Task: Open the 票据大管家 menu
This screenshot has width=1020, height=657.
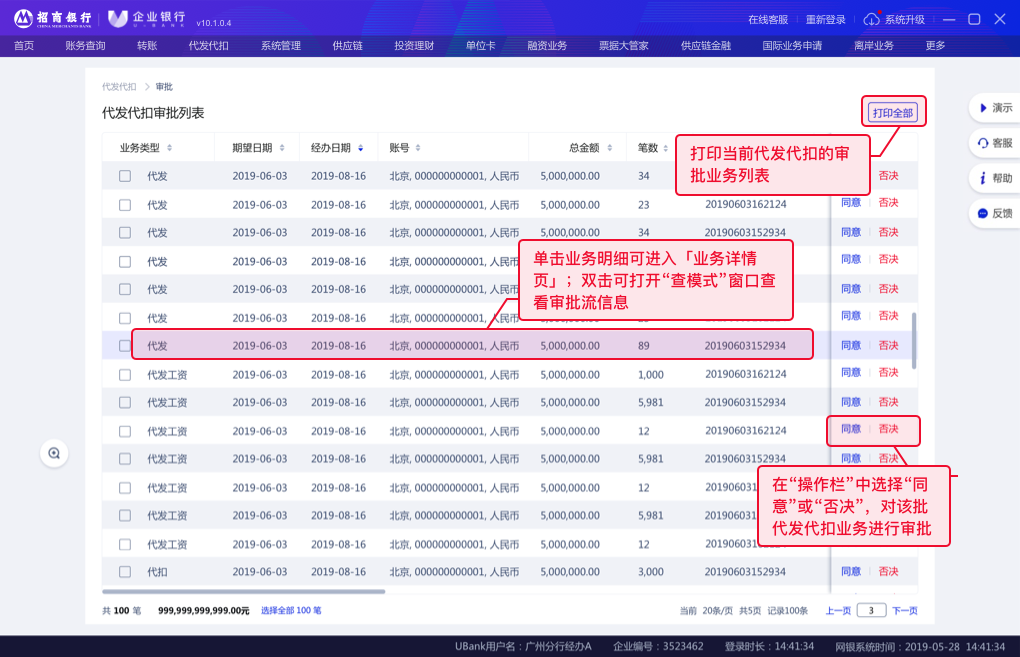Action: pos(624,46)
